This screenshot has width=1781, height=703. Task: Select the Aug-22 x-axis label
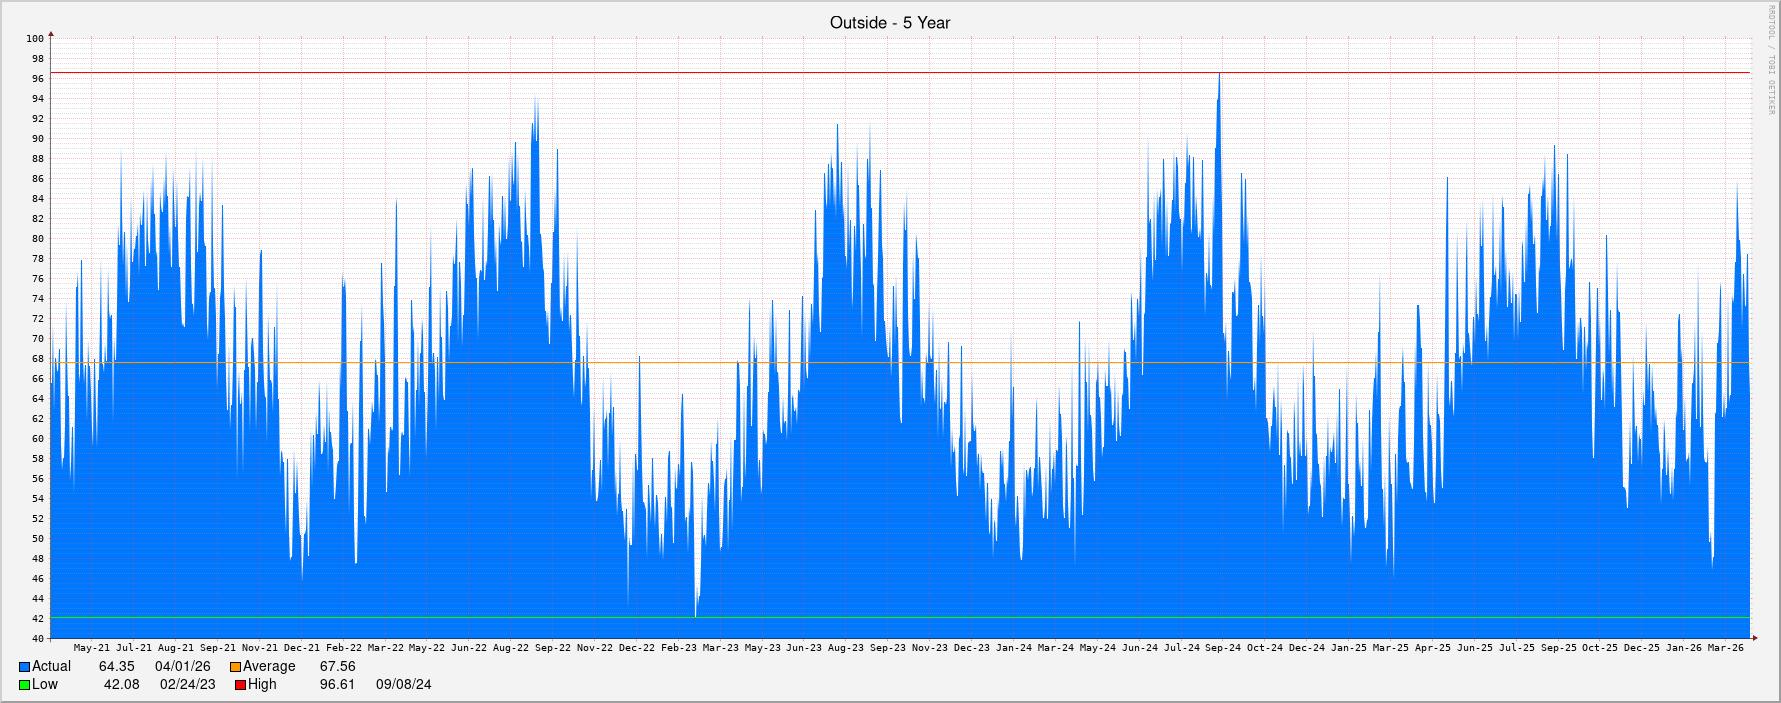[511, 648]
